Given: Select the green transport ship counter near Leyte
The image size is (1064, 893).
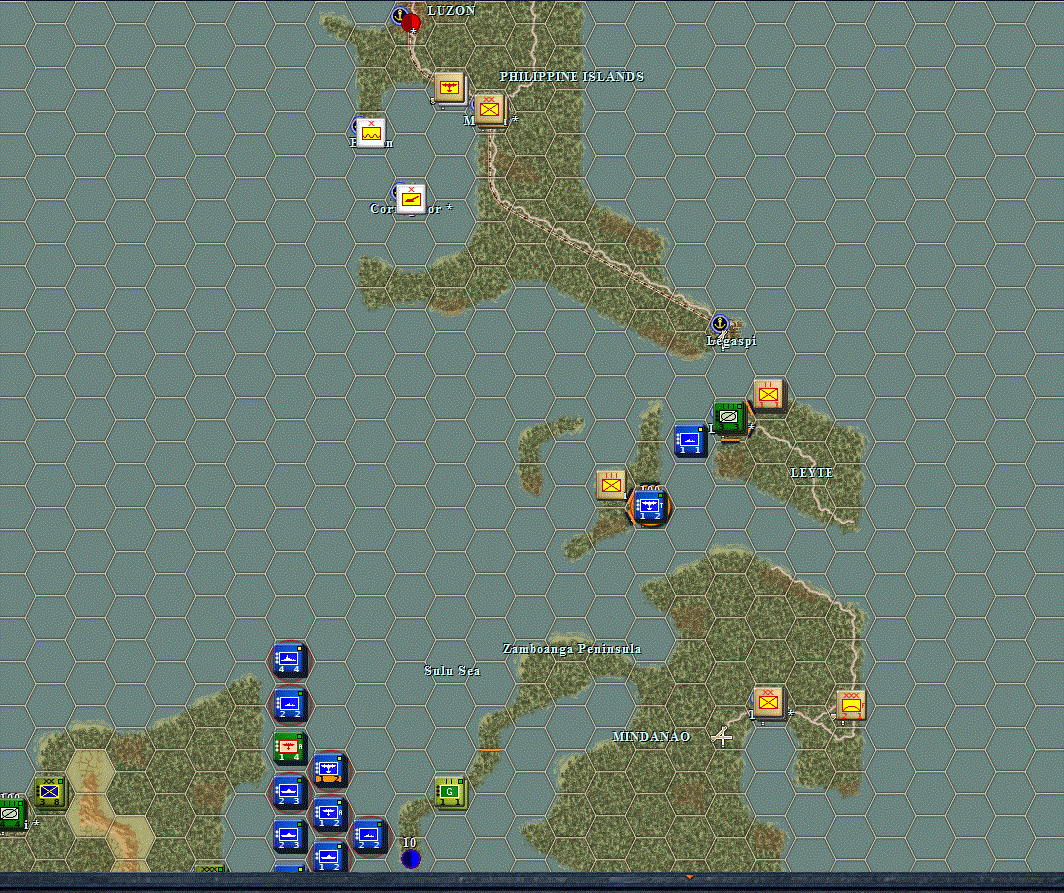Looking at the screenshot, I should coord(729,416).
